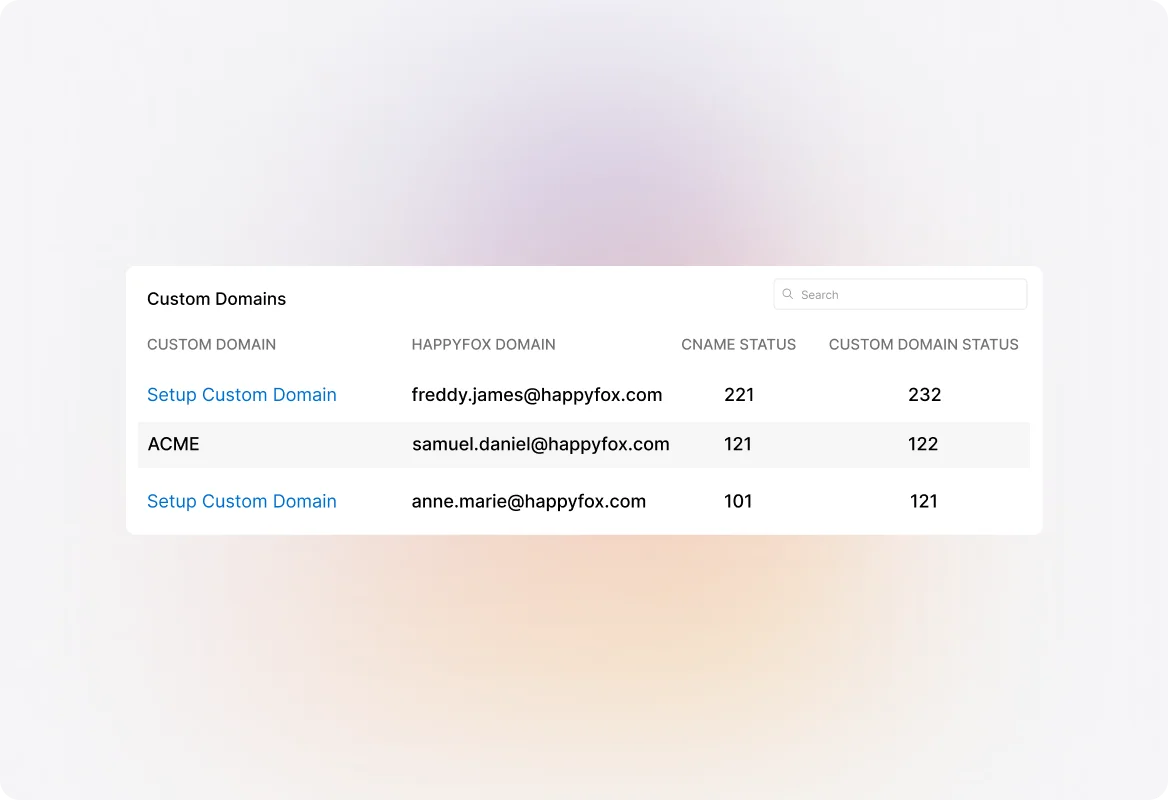Click the magnifier icon in the search box
The image size is (1168, 800).
[787, 294]
